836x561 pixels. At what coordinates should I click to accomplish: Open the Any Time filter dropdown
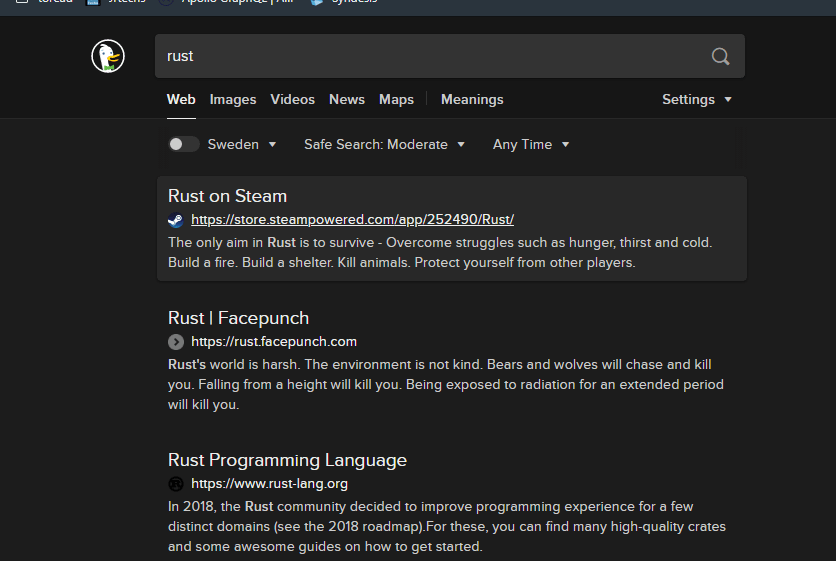[531, 145]
